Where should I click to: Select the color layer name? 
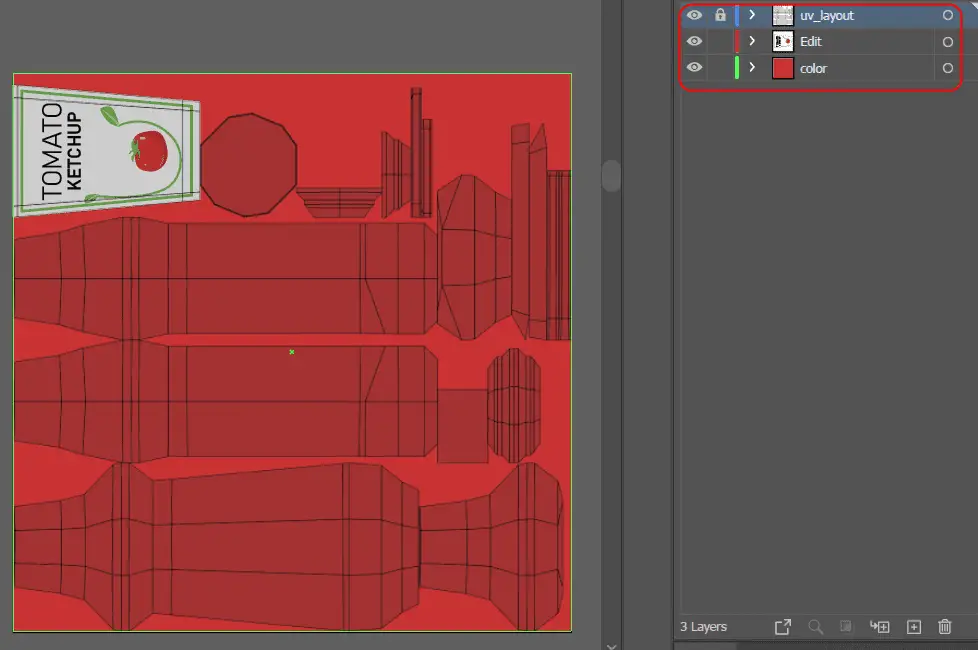point(813,69)
